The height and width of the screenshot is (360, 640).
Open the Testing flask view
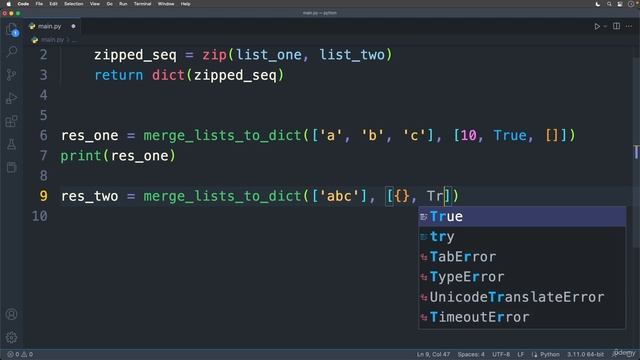12,144
